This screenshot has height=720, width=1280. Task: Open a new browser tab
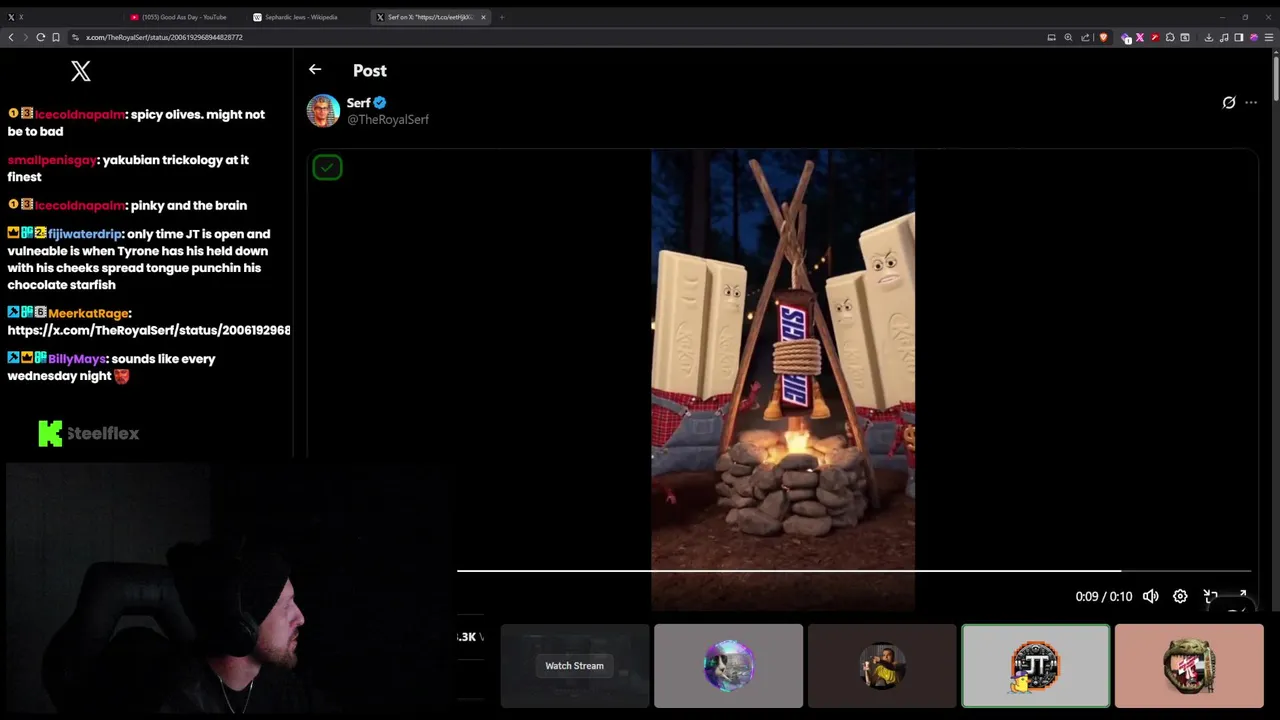coord(502,17)
